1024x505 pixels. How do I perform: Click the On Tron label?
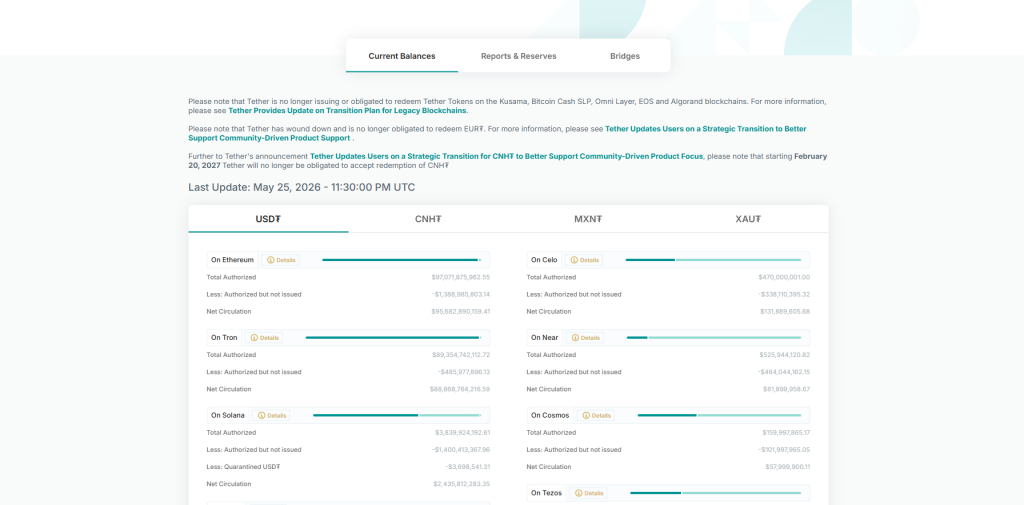tap(224, 338)
